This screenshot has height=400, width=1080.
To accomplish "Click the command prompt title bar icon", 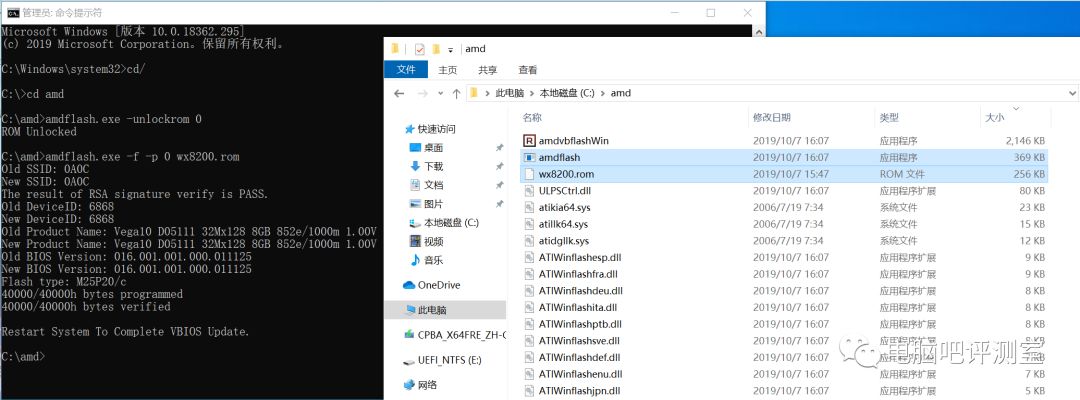I will point(12,12).
